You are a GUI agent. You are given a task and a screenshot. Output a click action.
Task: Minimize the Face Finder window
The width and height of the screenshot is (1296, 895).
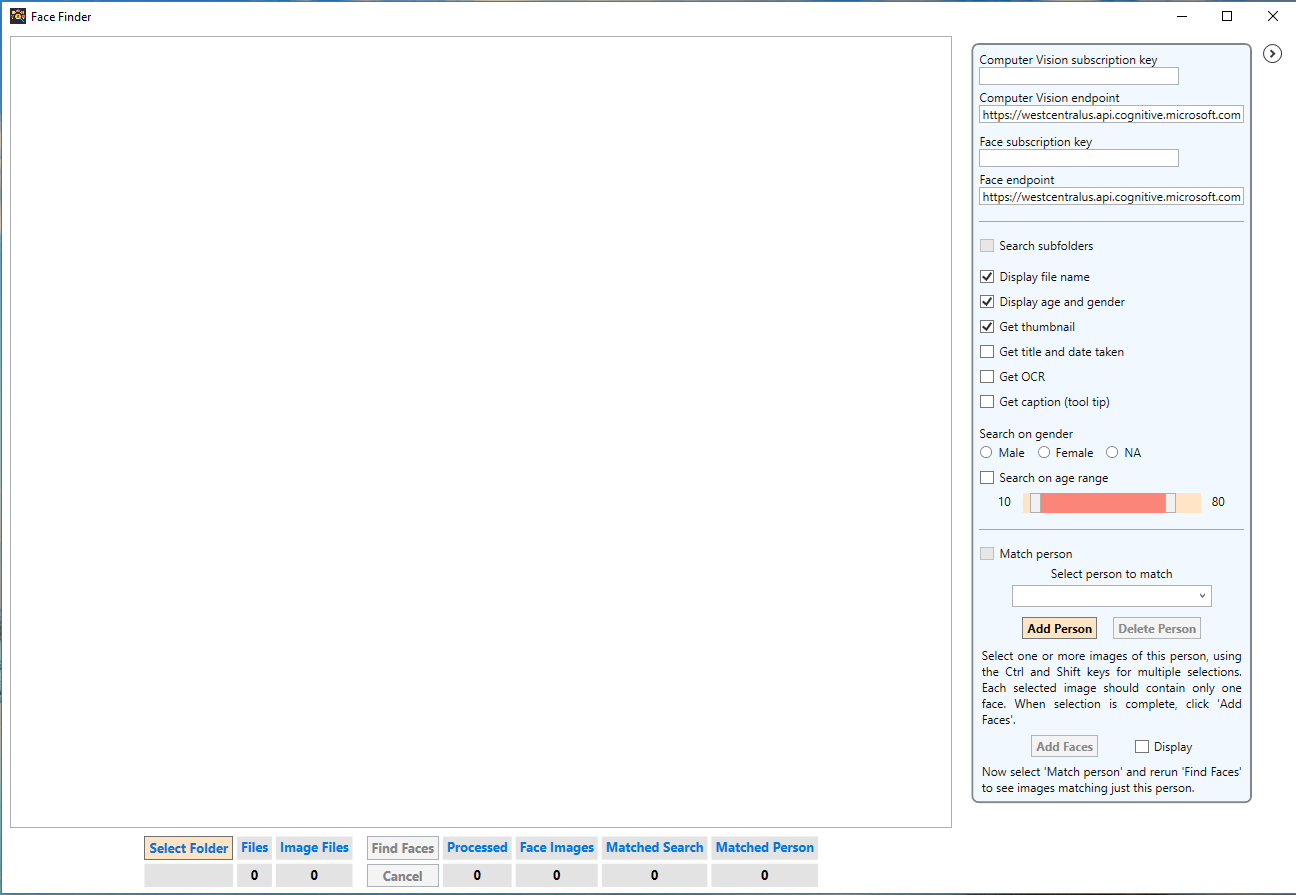(1181, 16)
